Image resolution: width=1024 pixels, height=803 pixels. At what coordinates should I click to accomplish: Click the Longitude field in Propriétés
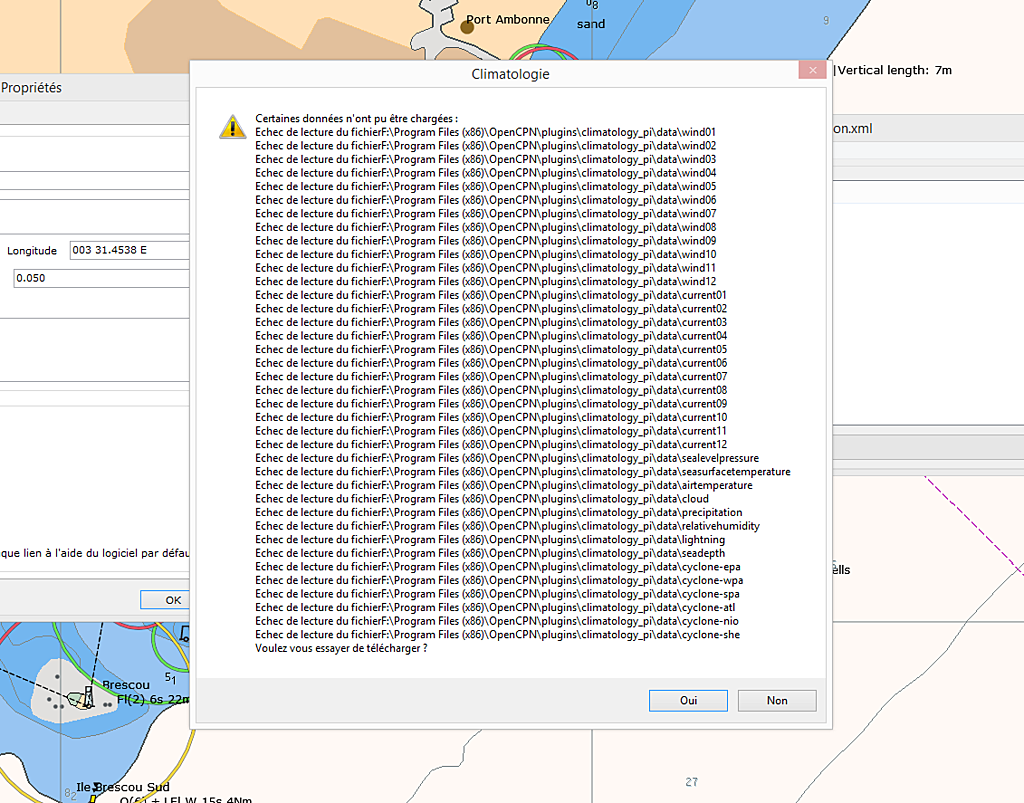129,250
